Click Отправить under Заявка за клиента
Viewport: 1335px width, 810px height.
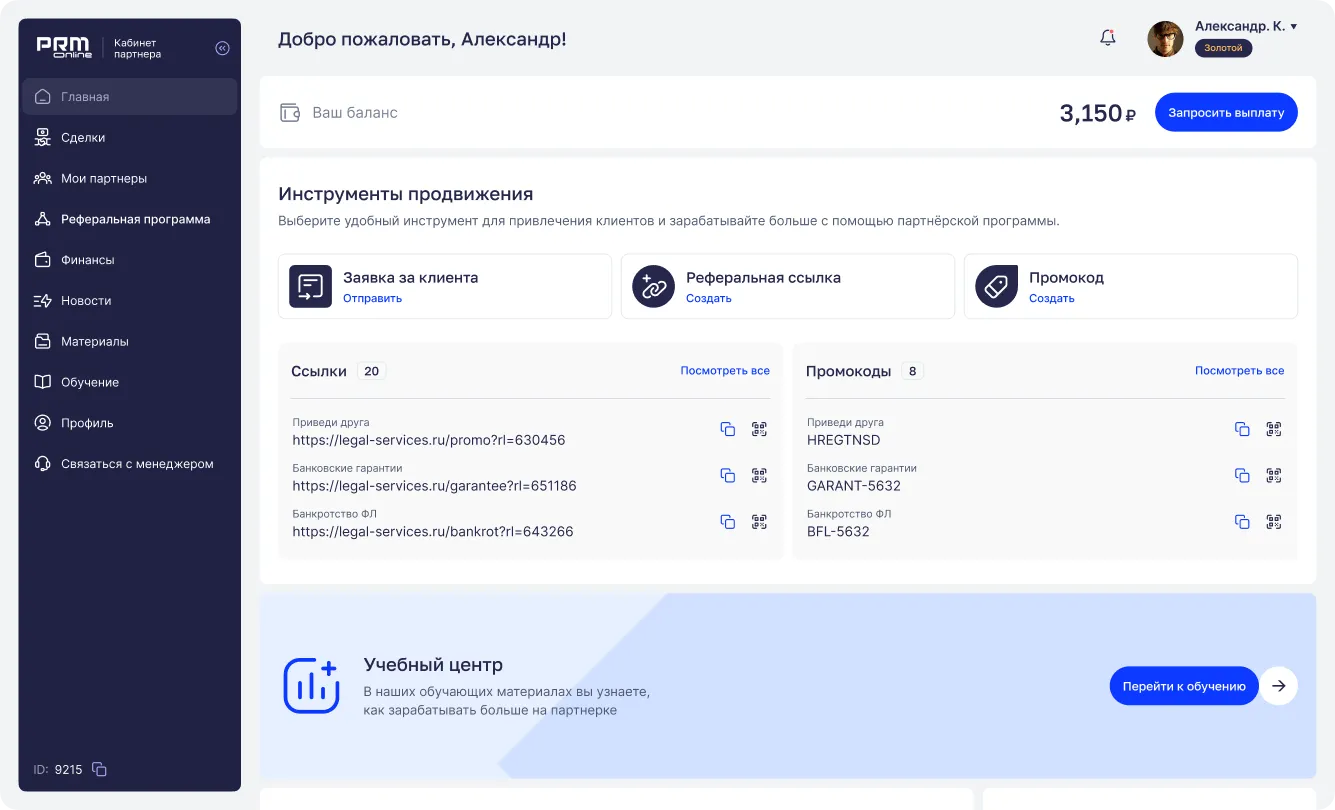pos(372,298)
